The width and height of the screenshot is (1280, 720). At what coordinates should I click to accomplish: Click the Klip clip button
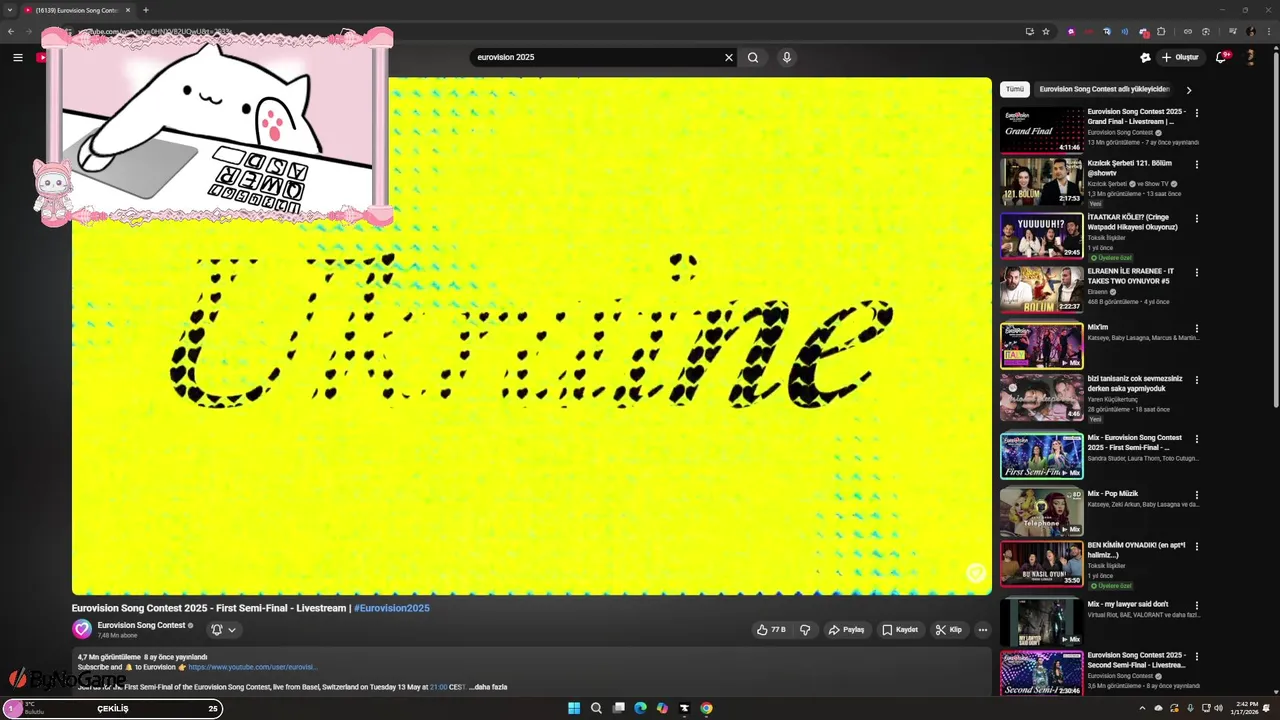[948, 630]
